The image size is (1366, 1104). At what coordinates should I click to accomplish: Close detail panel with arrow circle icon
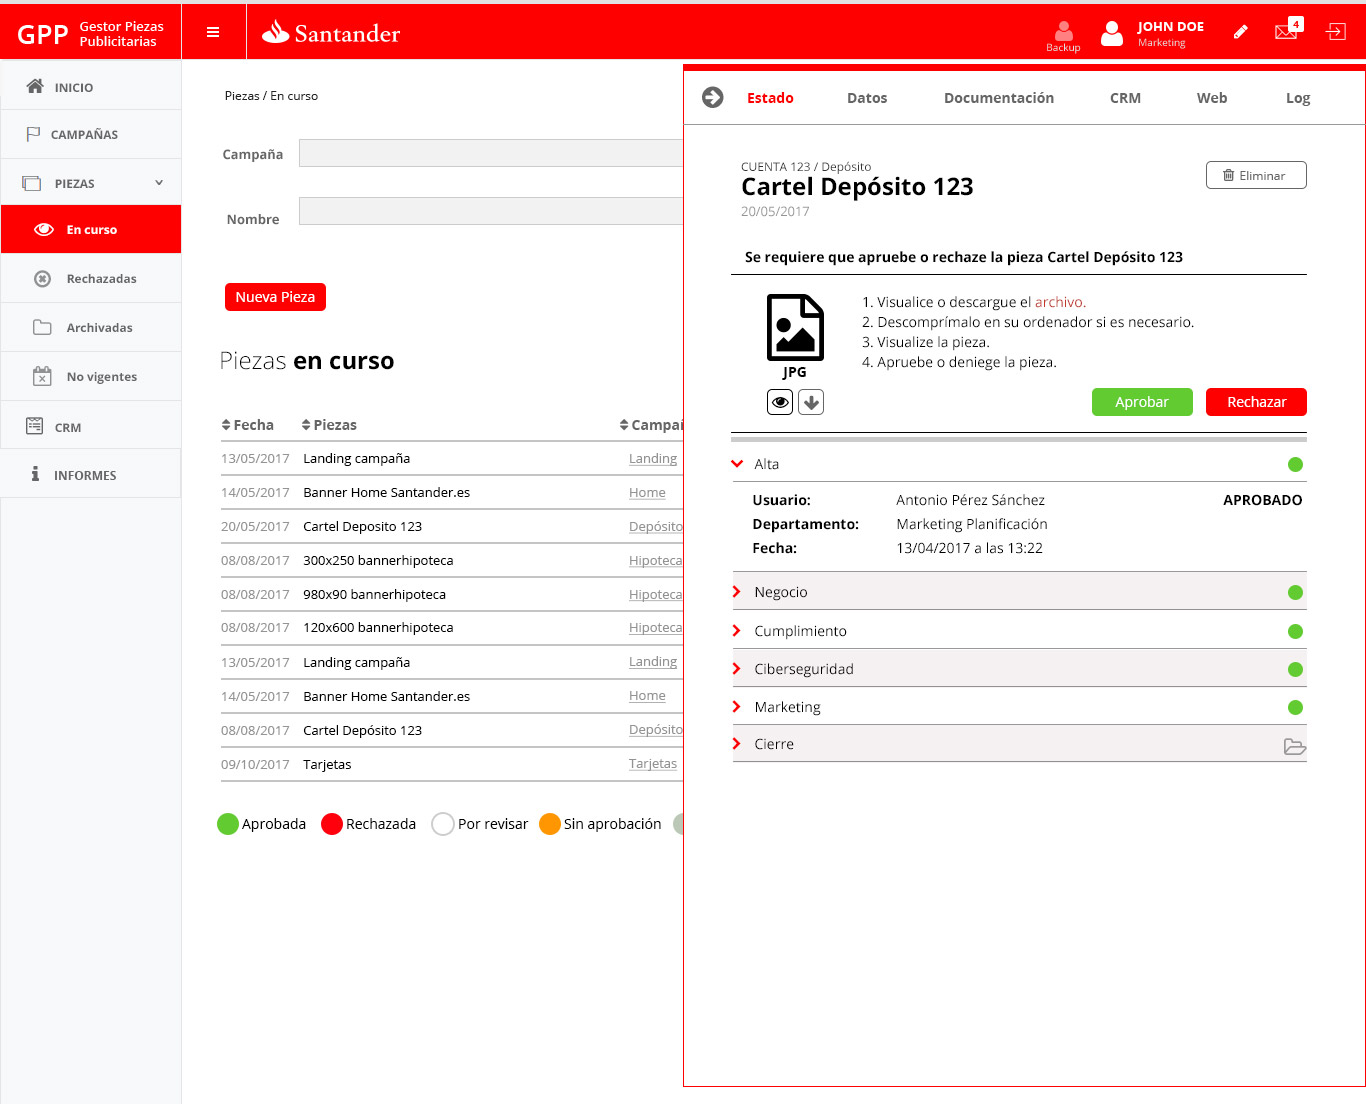coord(712,97)
